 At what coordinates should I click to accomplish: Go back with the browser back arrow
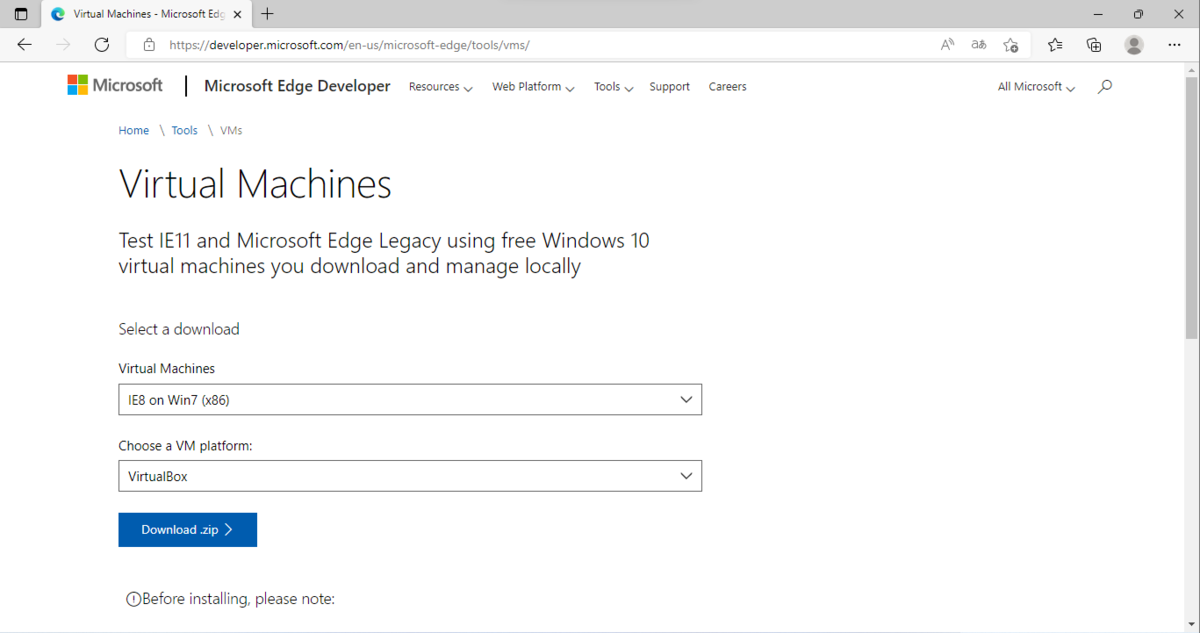25,45
